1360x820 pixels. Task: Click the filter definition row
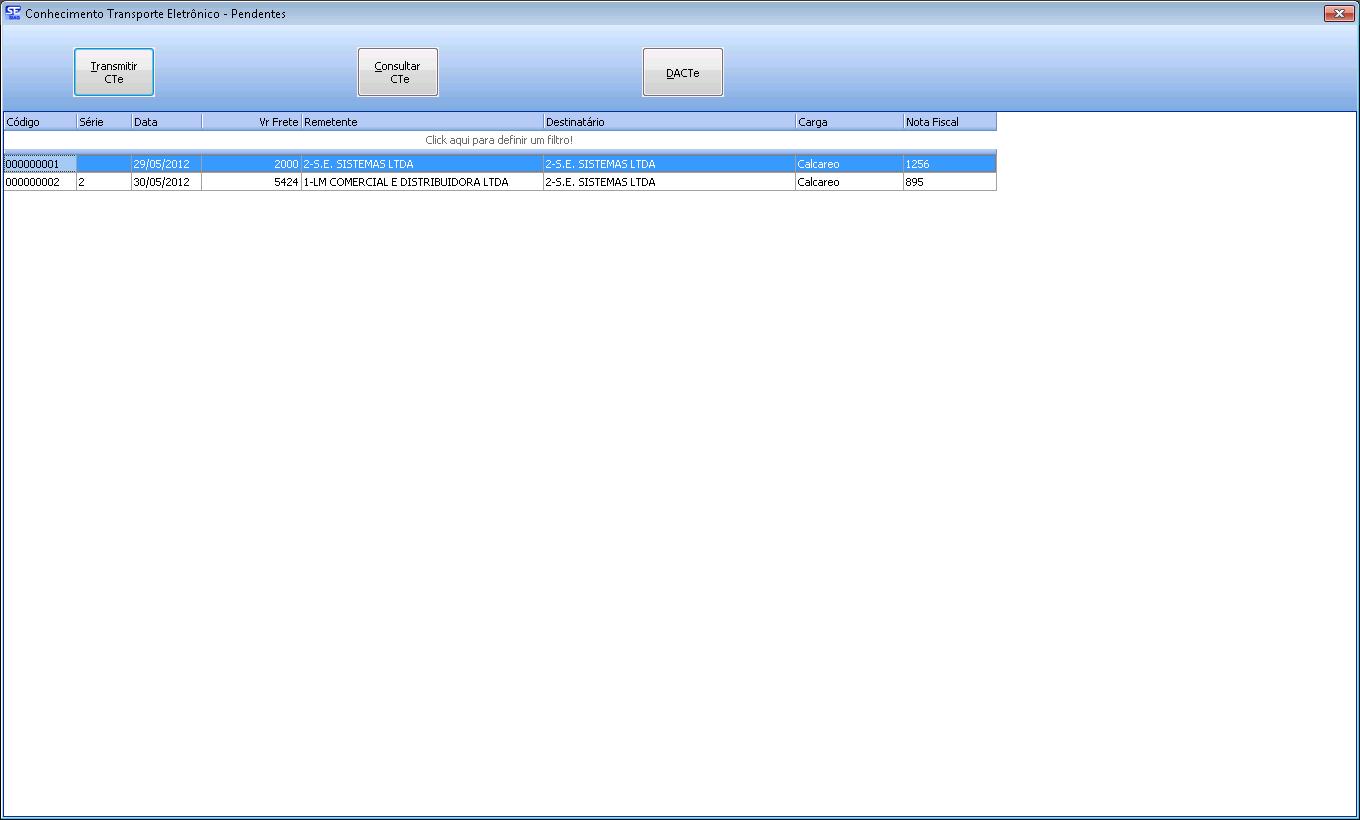coord(499,140)
